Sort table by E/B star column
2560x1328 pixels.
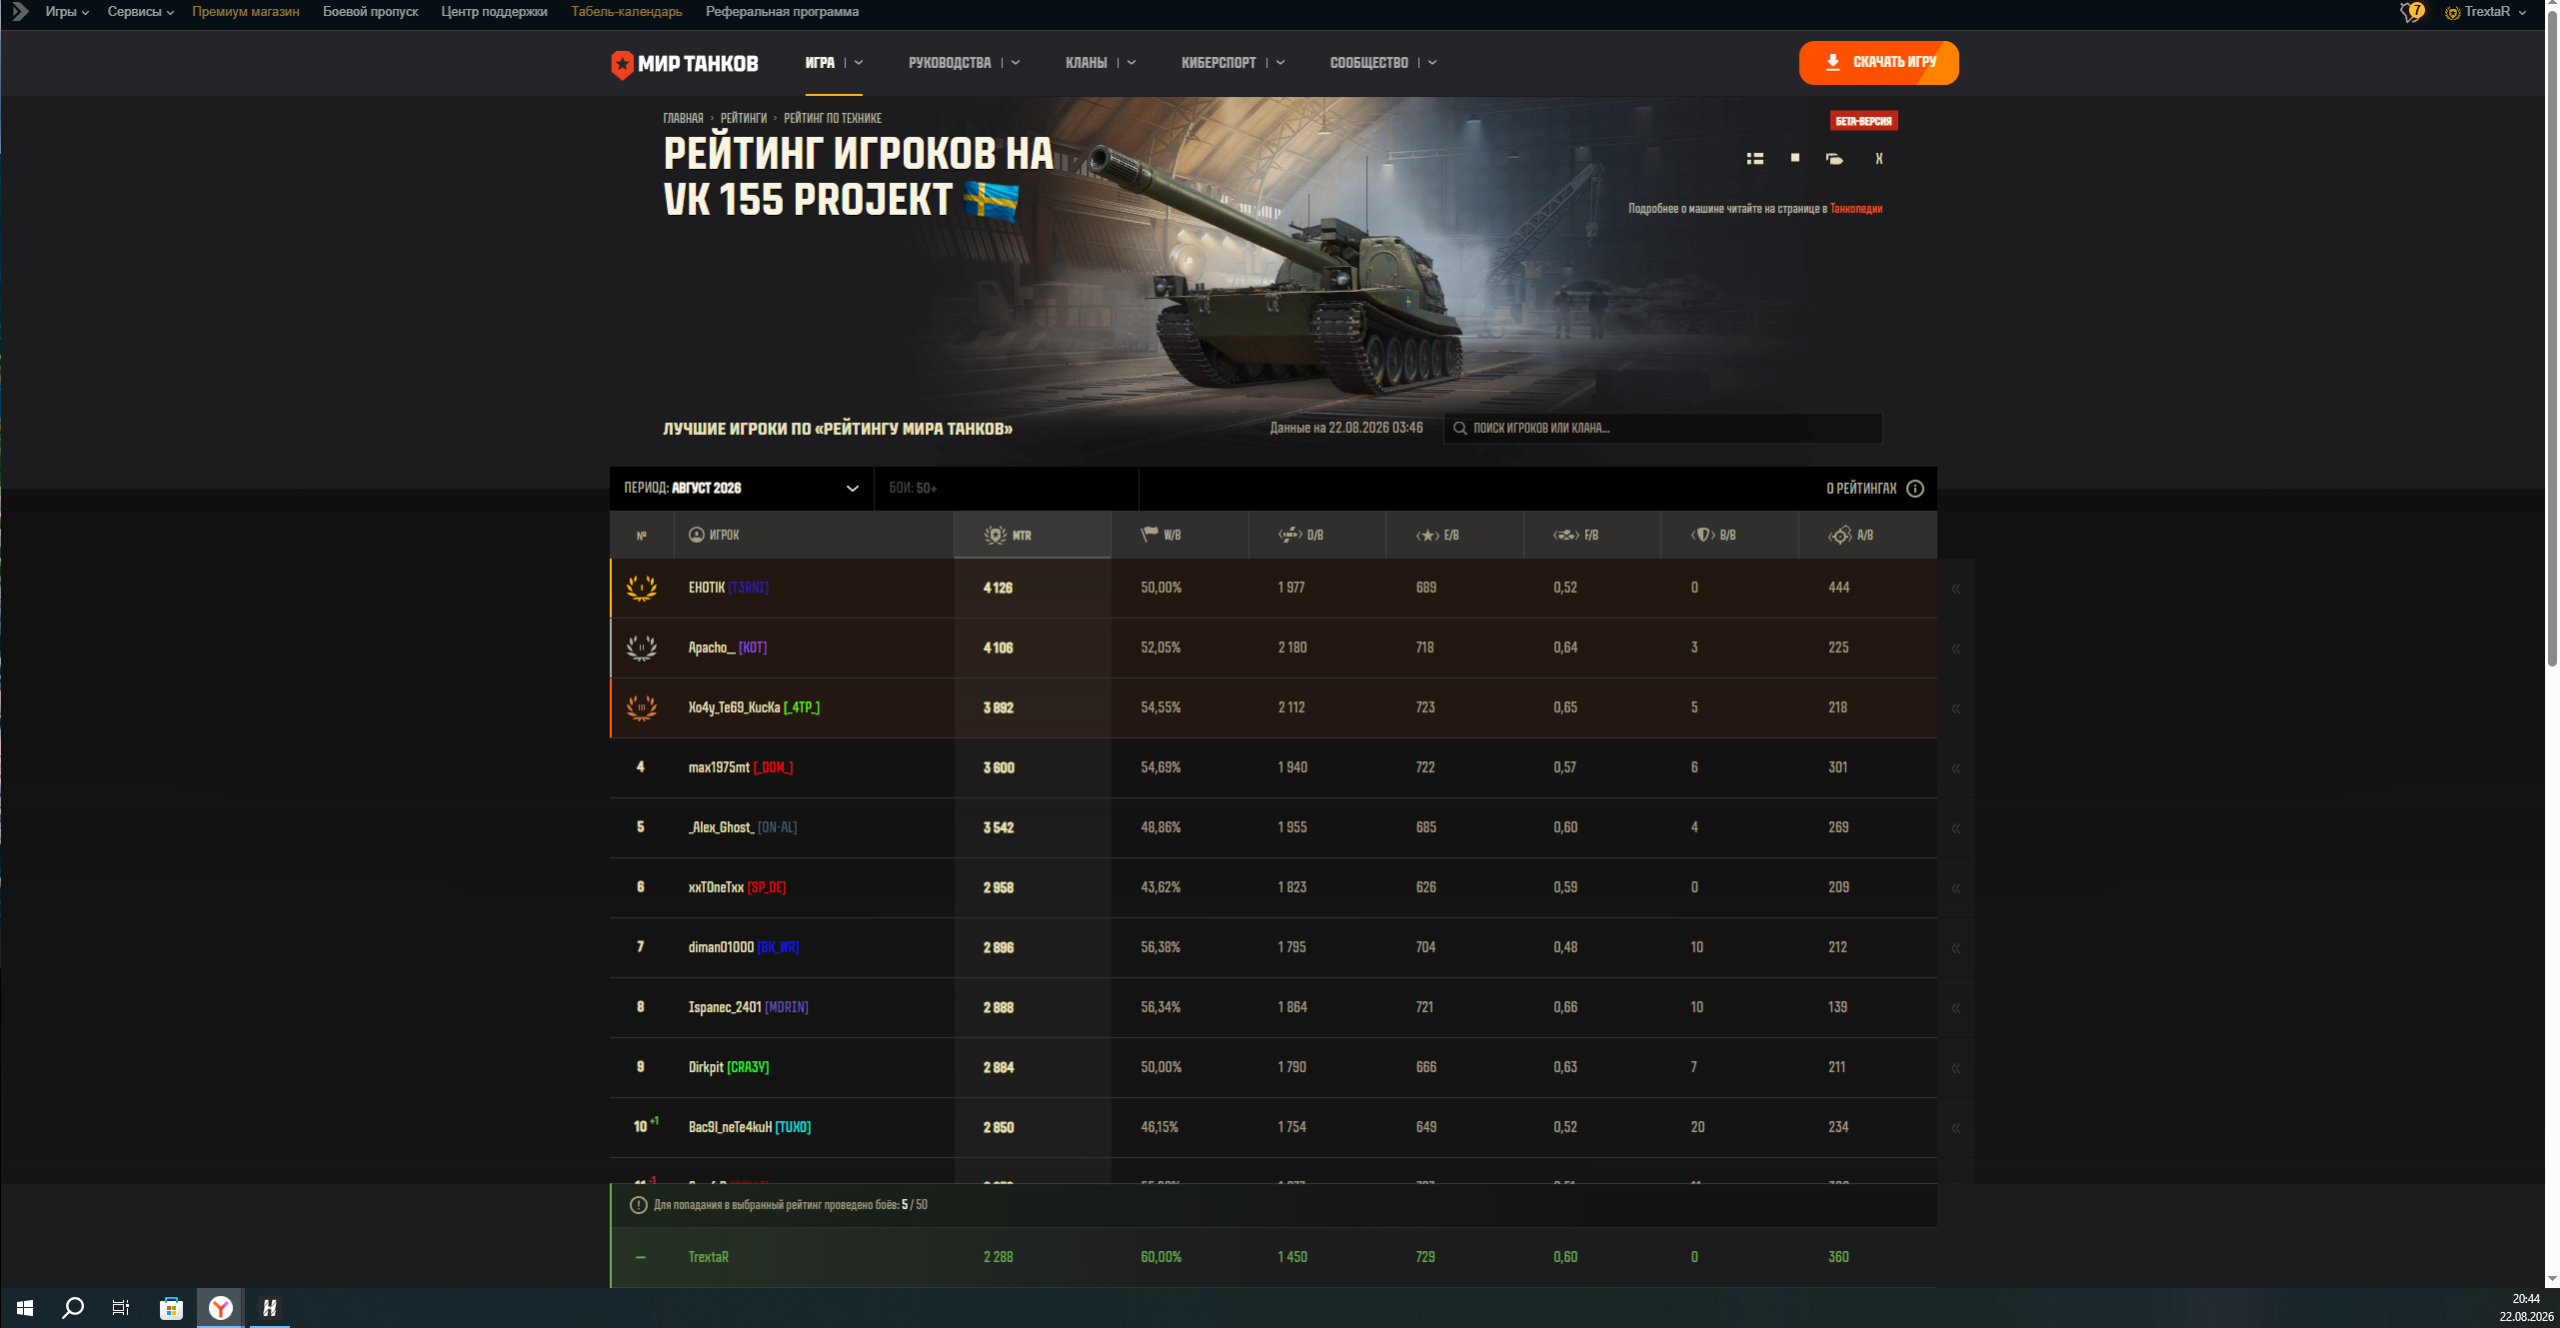(1455, 535)
